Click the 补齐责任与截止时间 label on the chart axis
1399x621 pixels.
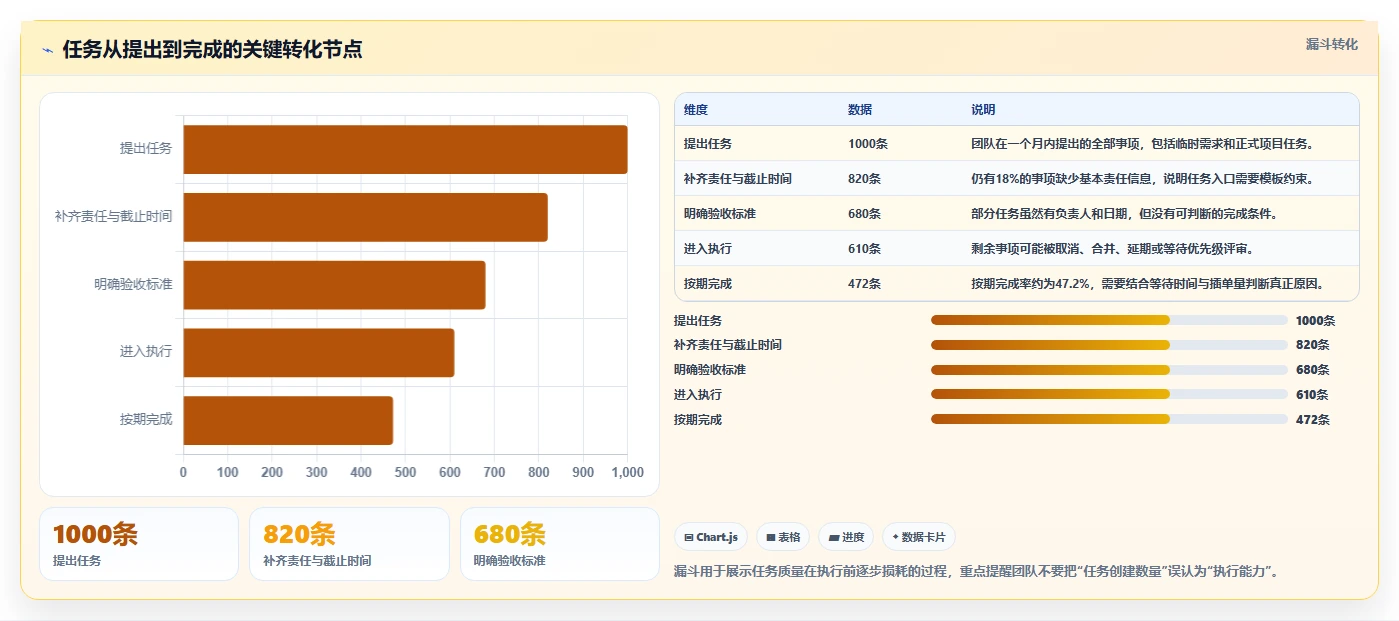(114, 217)
